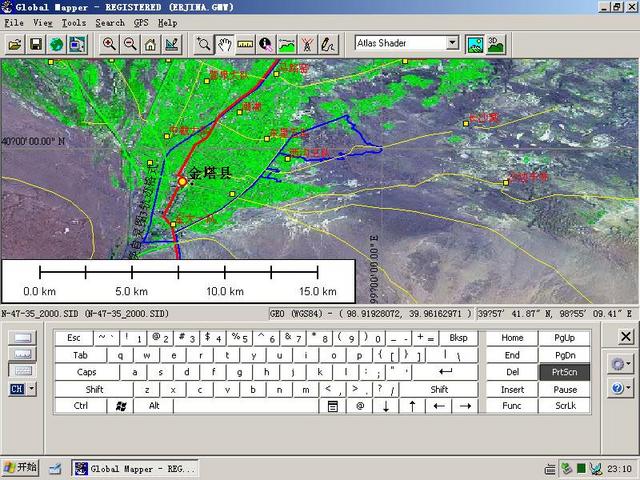Open the Tools menu

74,23
